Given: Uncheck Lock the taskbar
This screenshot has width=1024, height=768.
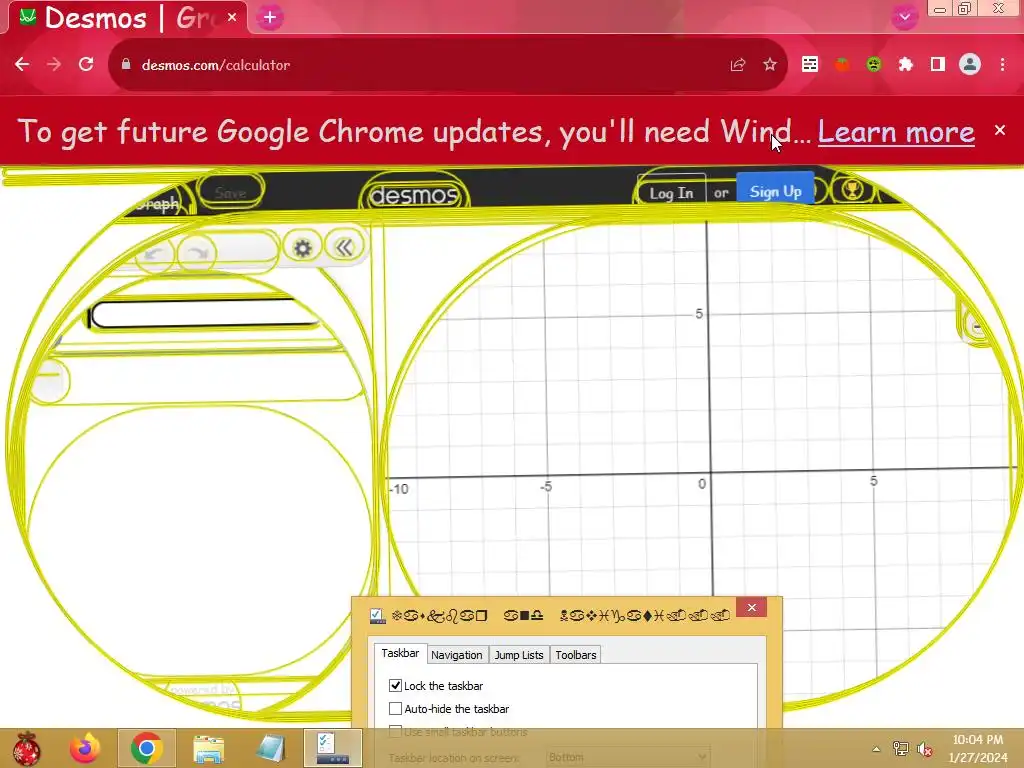Looking at the screenshot, I should [395, 686].
